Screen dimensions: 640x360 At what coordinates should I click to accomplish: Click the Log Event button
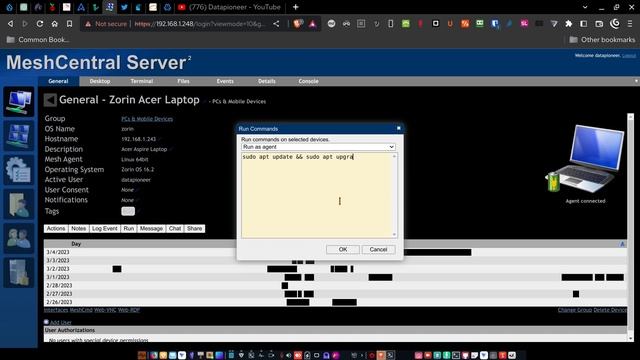[x=104, y=229]
